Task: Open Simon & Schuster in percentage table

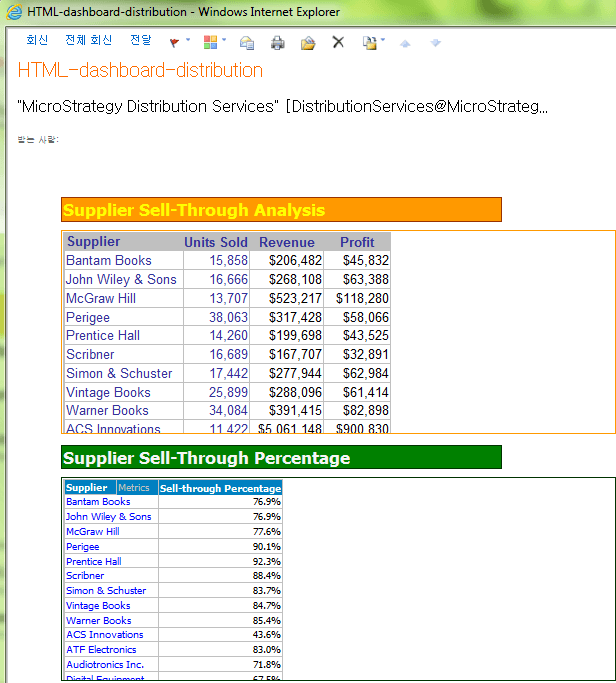Action: [106, 591]
